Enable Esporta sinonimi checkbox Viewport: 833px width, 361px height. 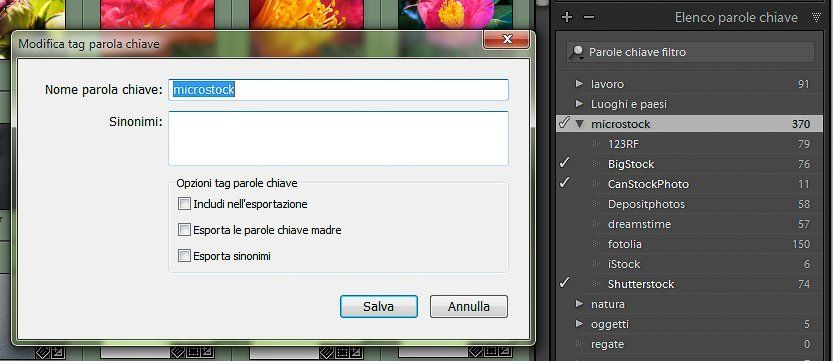(x=184, y=256)
